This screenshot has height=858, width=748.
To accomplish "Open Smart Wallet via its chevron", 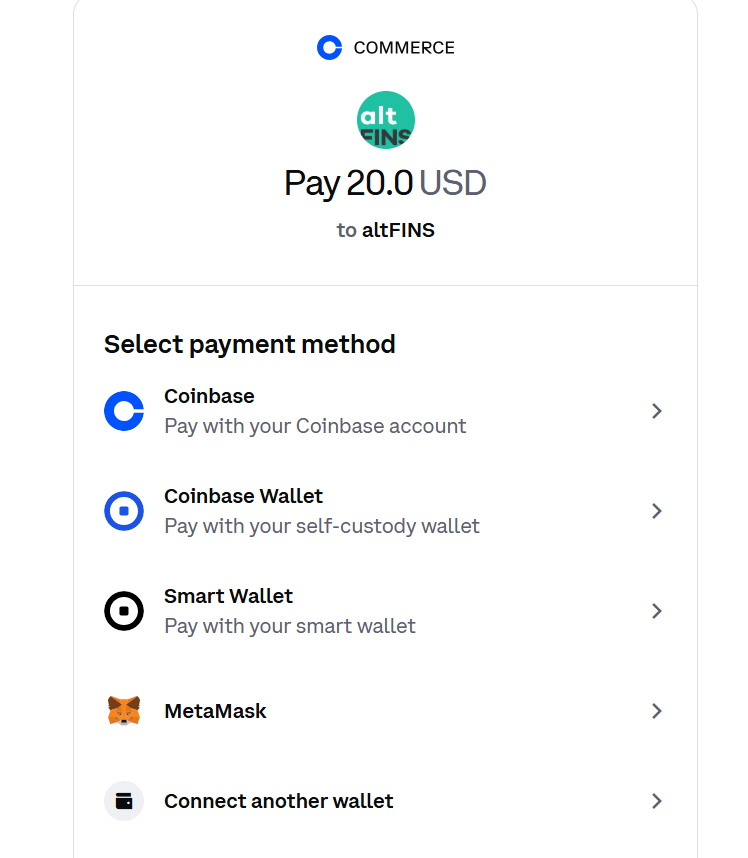I will pyautogui.click(x=657, y=611).
